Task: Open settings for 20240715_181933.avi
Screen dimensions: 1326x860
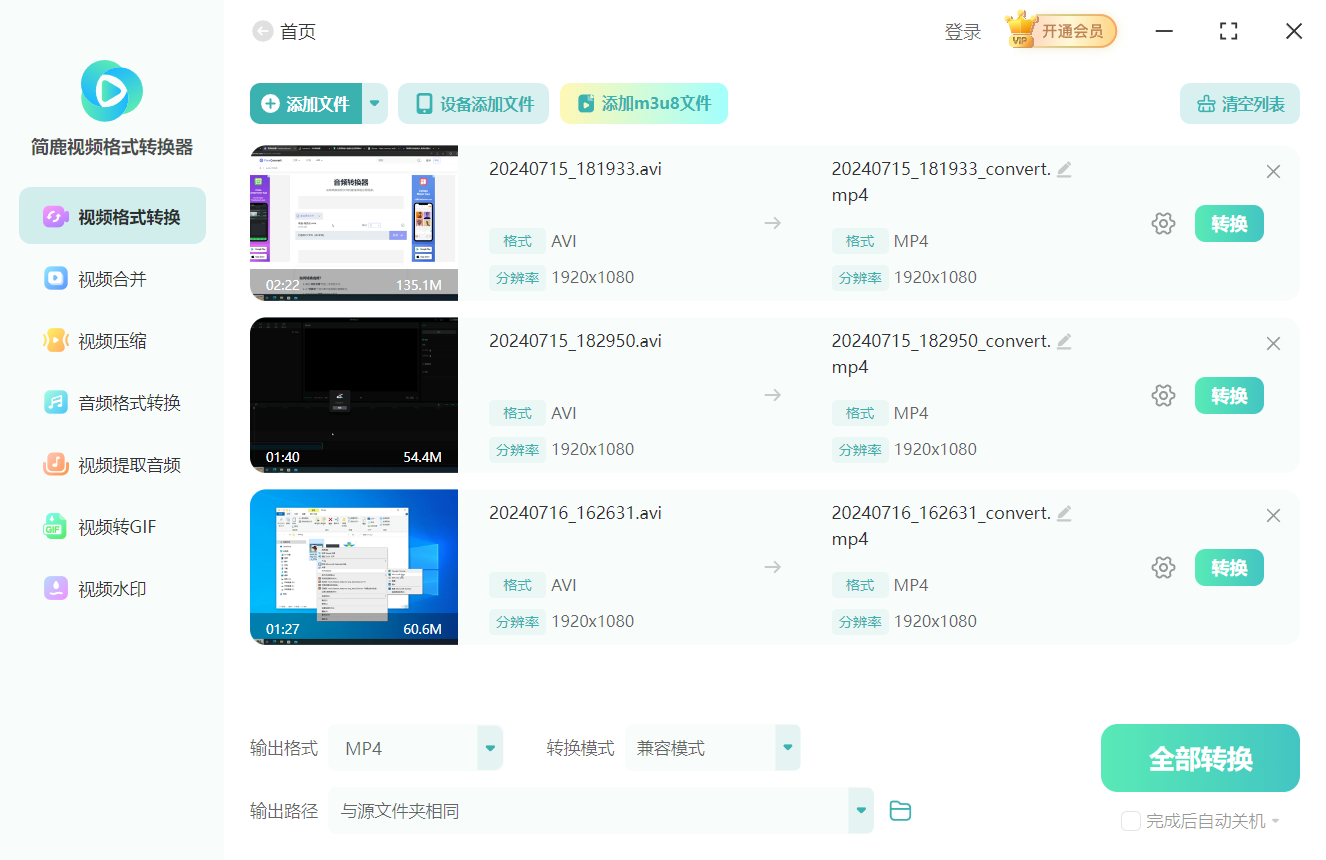Action: (x=1163, y=223)
